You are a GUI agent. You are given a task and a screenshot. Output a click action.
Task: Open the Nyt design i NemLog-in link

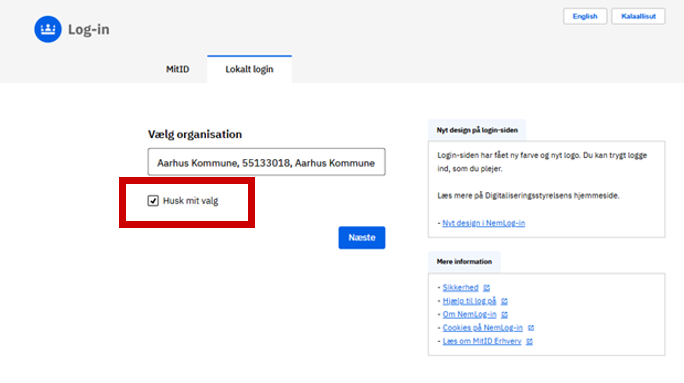coord(483,223)
